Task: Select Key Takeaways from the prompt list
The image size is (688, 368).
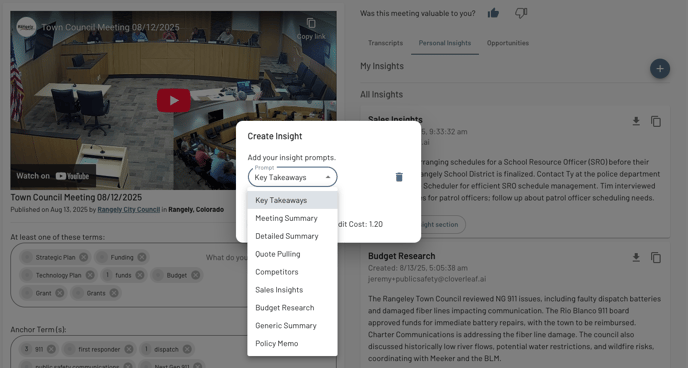Action: pos(292,200)
